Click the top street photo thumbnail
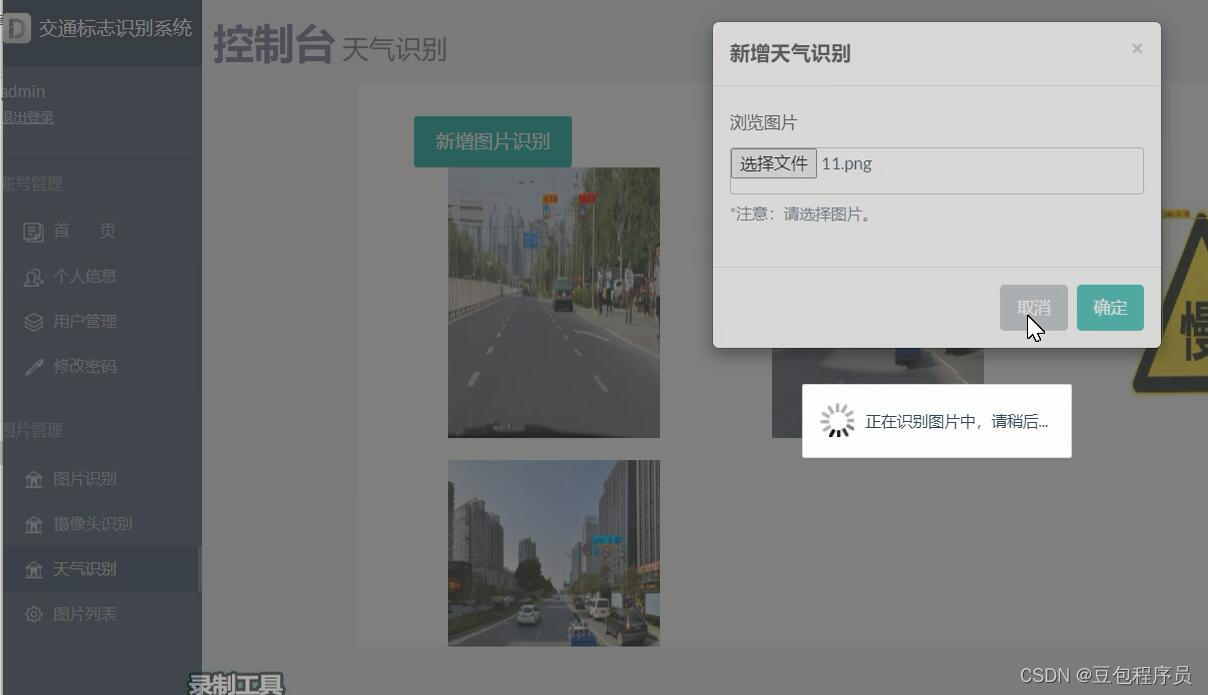This screenshot has height=695, width=1208. tap(553, 302)
